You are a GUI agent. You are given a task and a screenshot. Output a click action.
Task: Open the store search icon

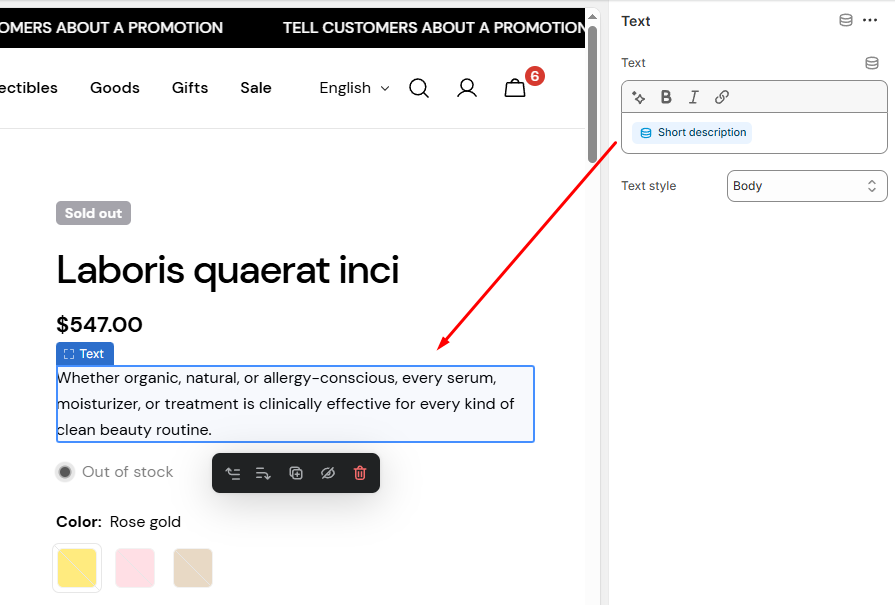[x=419, y=88]
